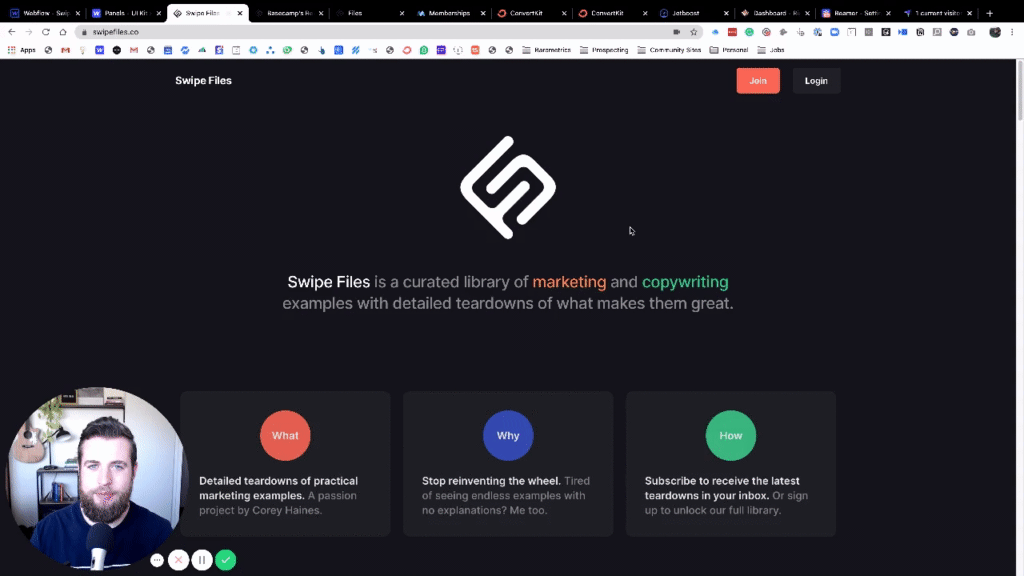This screenshot has width=1024, height=576.
Task: Expand the Personal bookmark folder
Action: [x=729, y=50]
